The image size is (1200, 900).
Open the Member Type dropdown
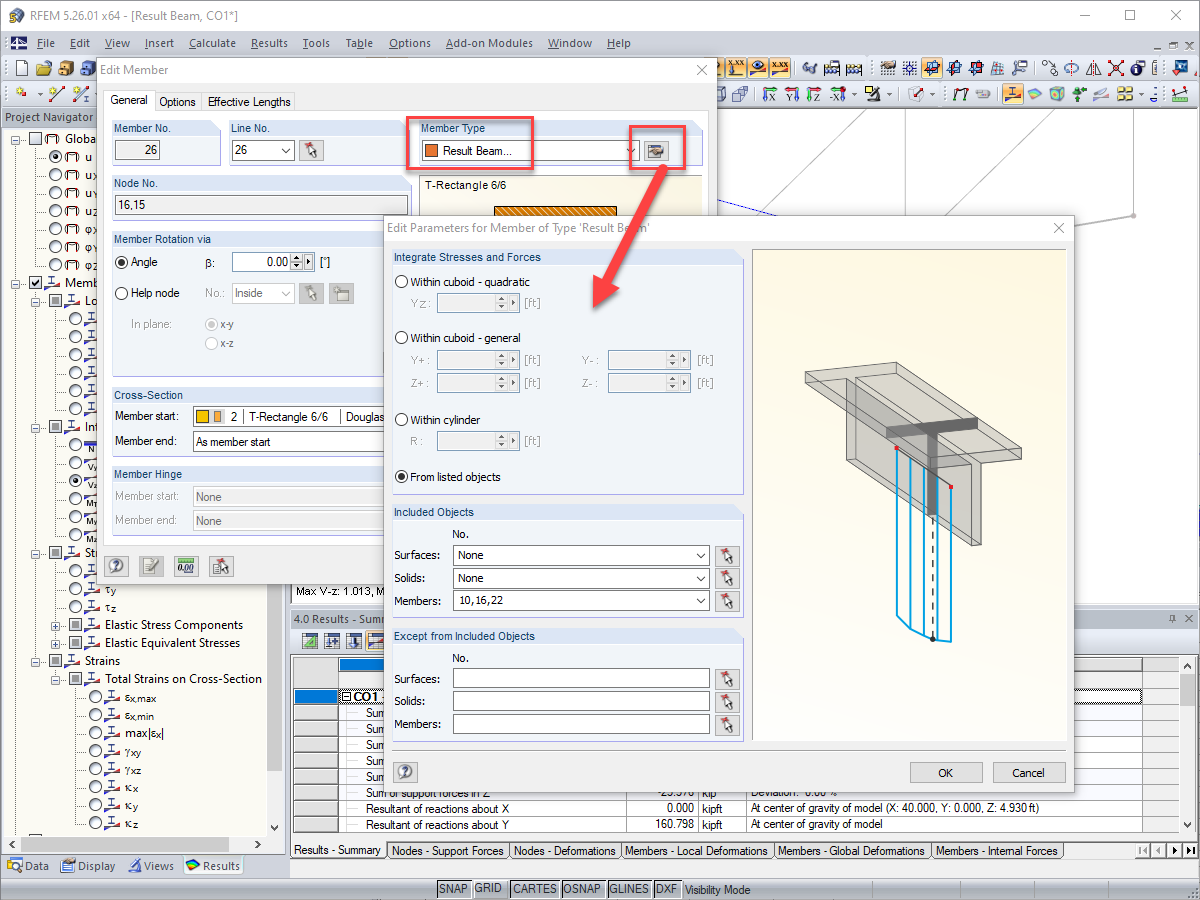[x=631, y=151]
